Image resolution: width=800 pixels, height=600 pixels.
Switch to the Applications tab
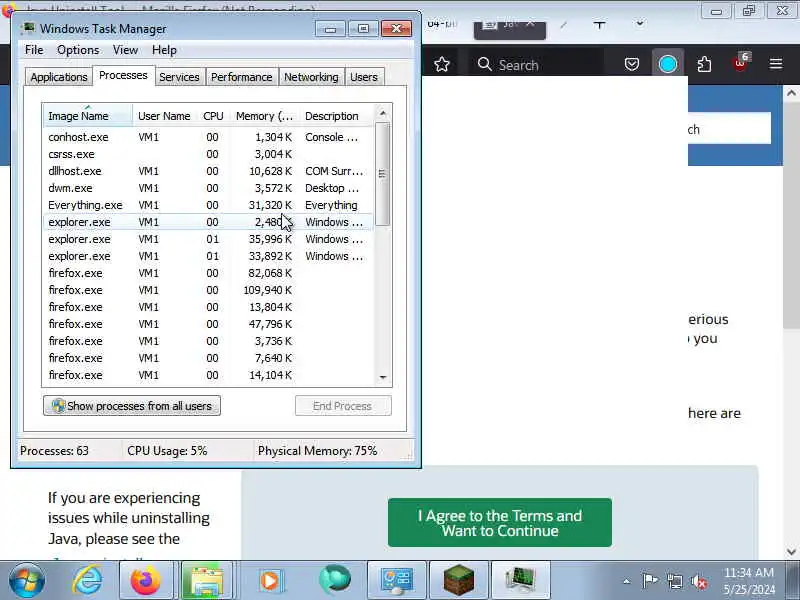pyautogui.click(x=59, y=77)
